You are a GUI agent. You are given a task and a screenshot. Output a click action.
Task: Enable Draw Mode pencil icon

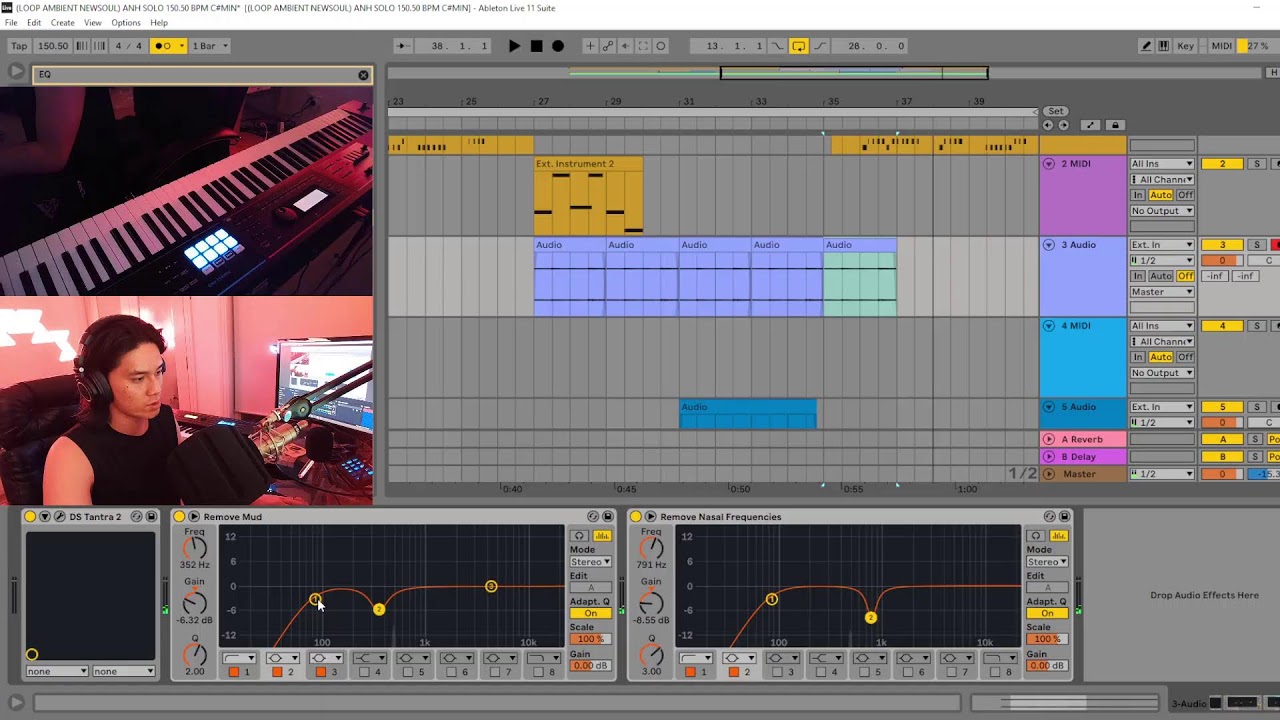pos(1146,46)
